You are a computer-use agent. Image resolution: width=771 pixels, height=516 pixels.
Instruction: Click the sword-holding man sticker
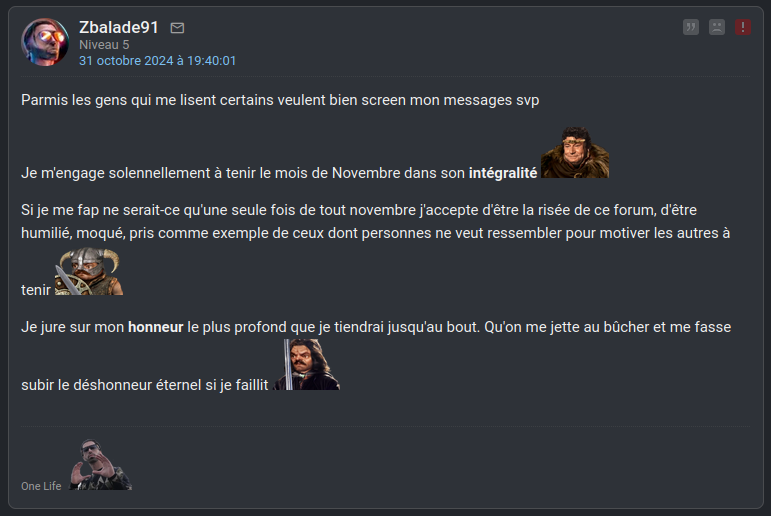306,364
